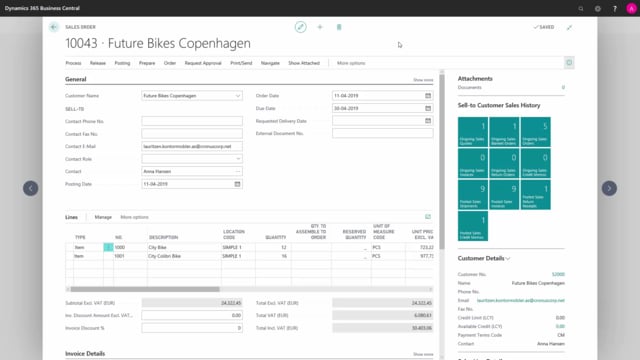
Task: Open Ongoing Sales Invoices tile
Action: click(x=473, y=163)
